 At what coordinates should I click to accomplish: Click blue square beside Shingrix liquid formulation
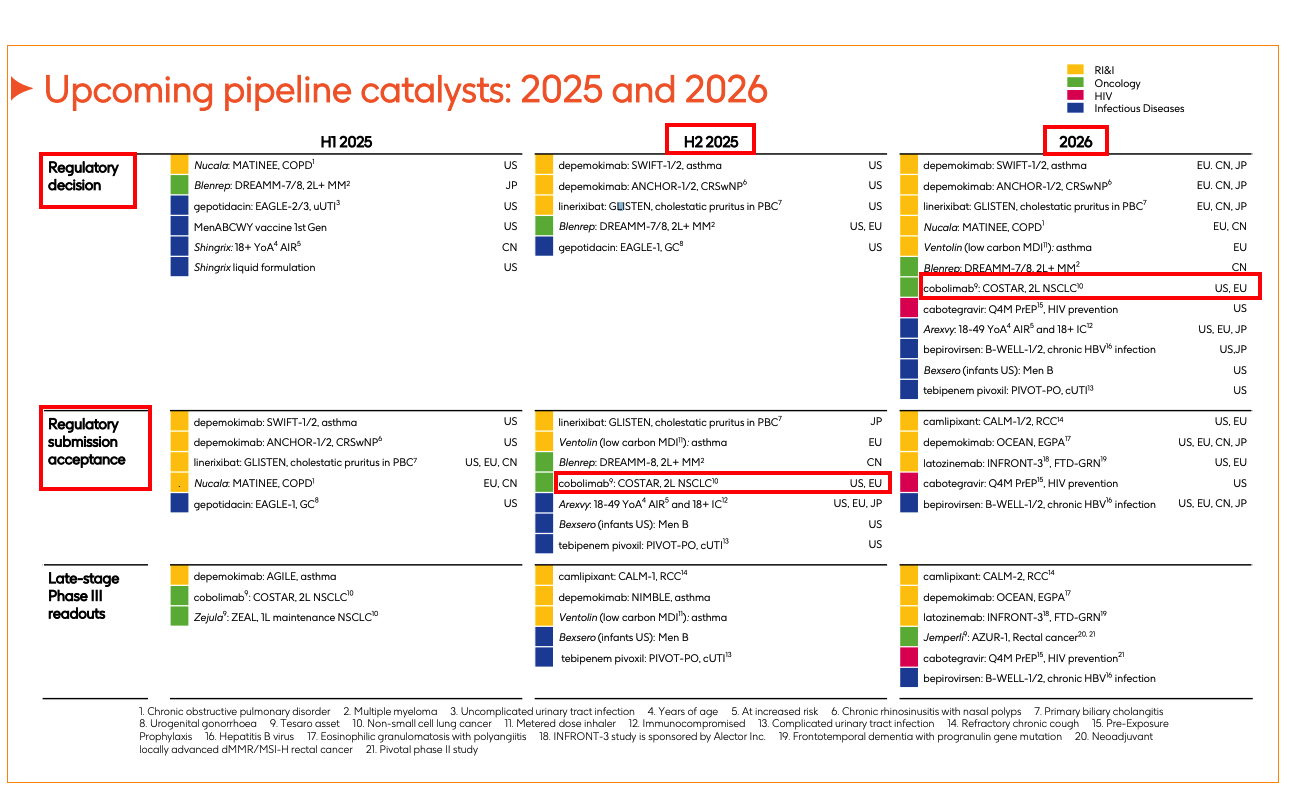179,267
